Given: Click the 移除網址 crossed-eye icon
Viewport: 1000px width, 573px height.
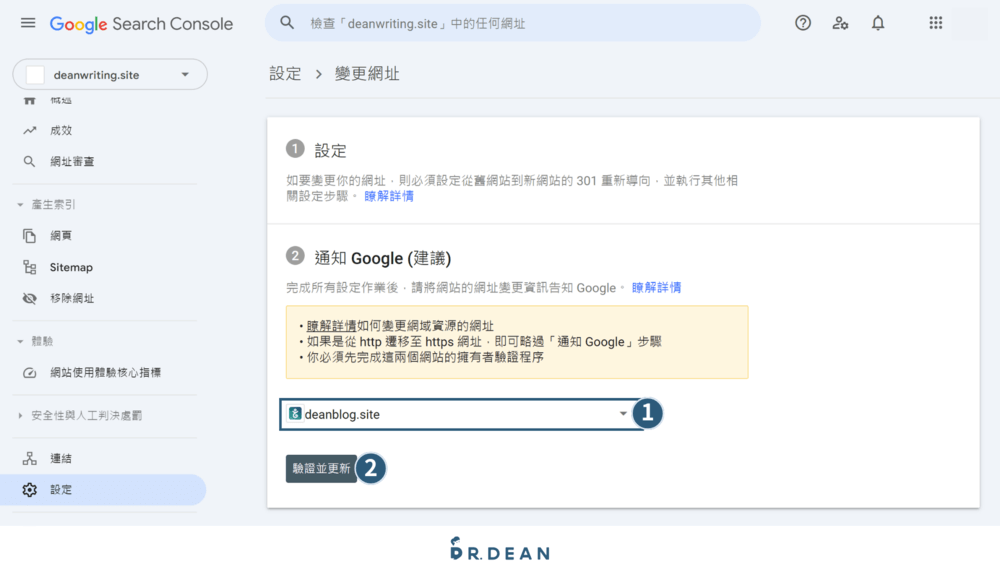Looking at the screenshot, I should [29, 298].
